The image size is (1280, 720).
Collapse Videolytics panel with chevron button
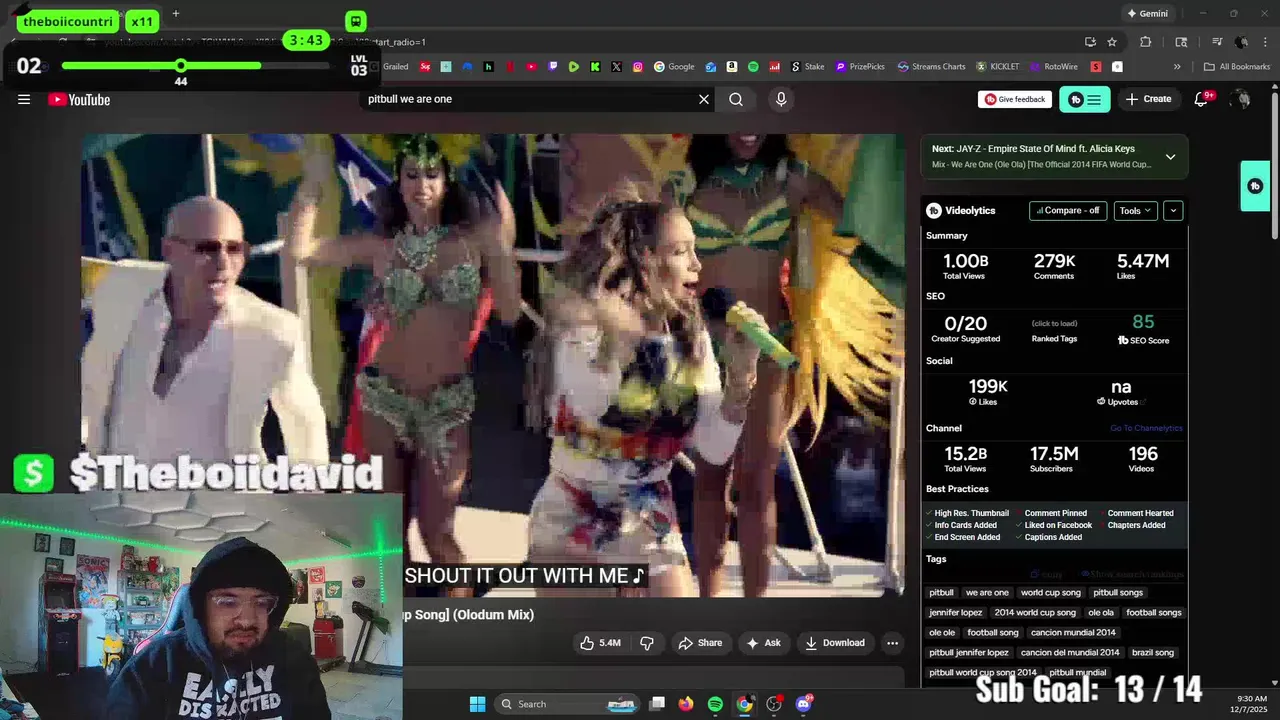(x=1173, y=210)
